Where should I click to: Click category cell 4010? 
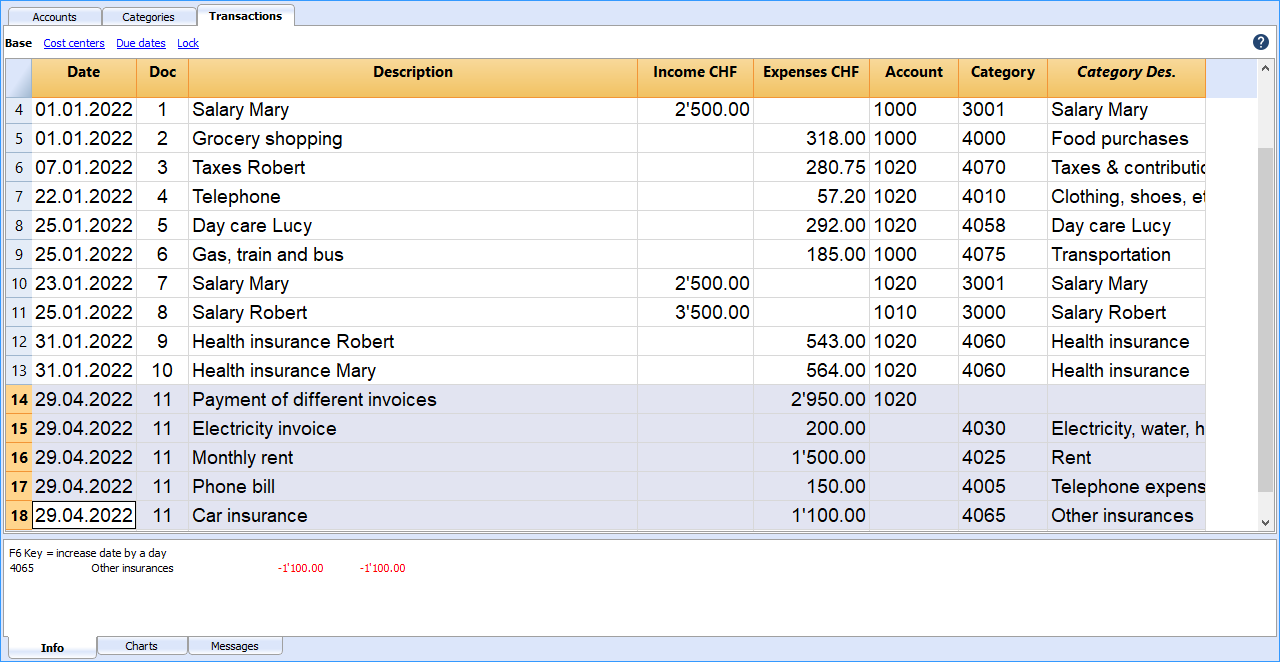pos(1003,197)
